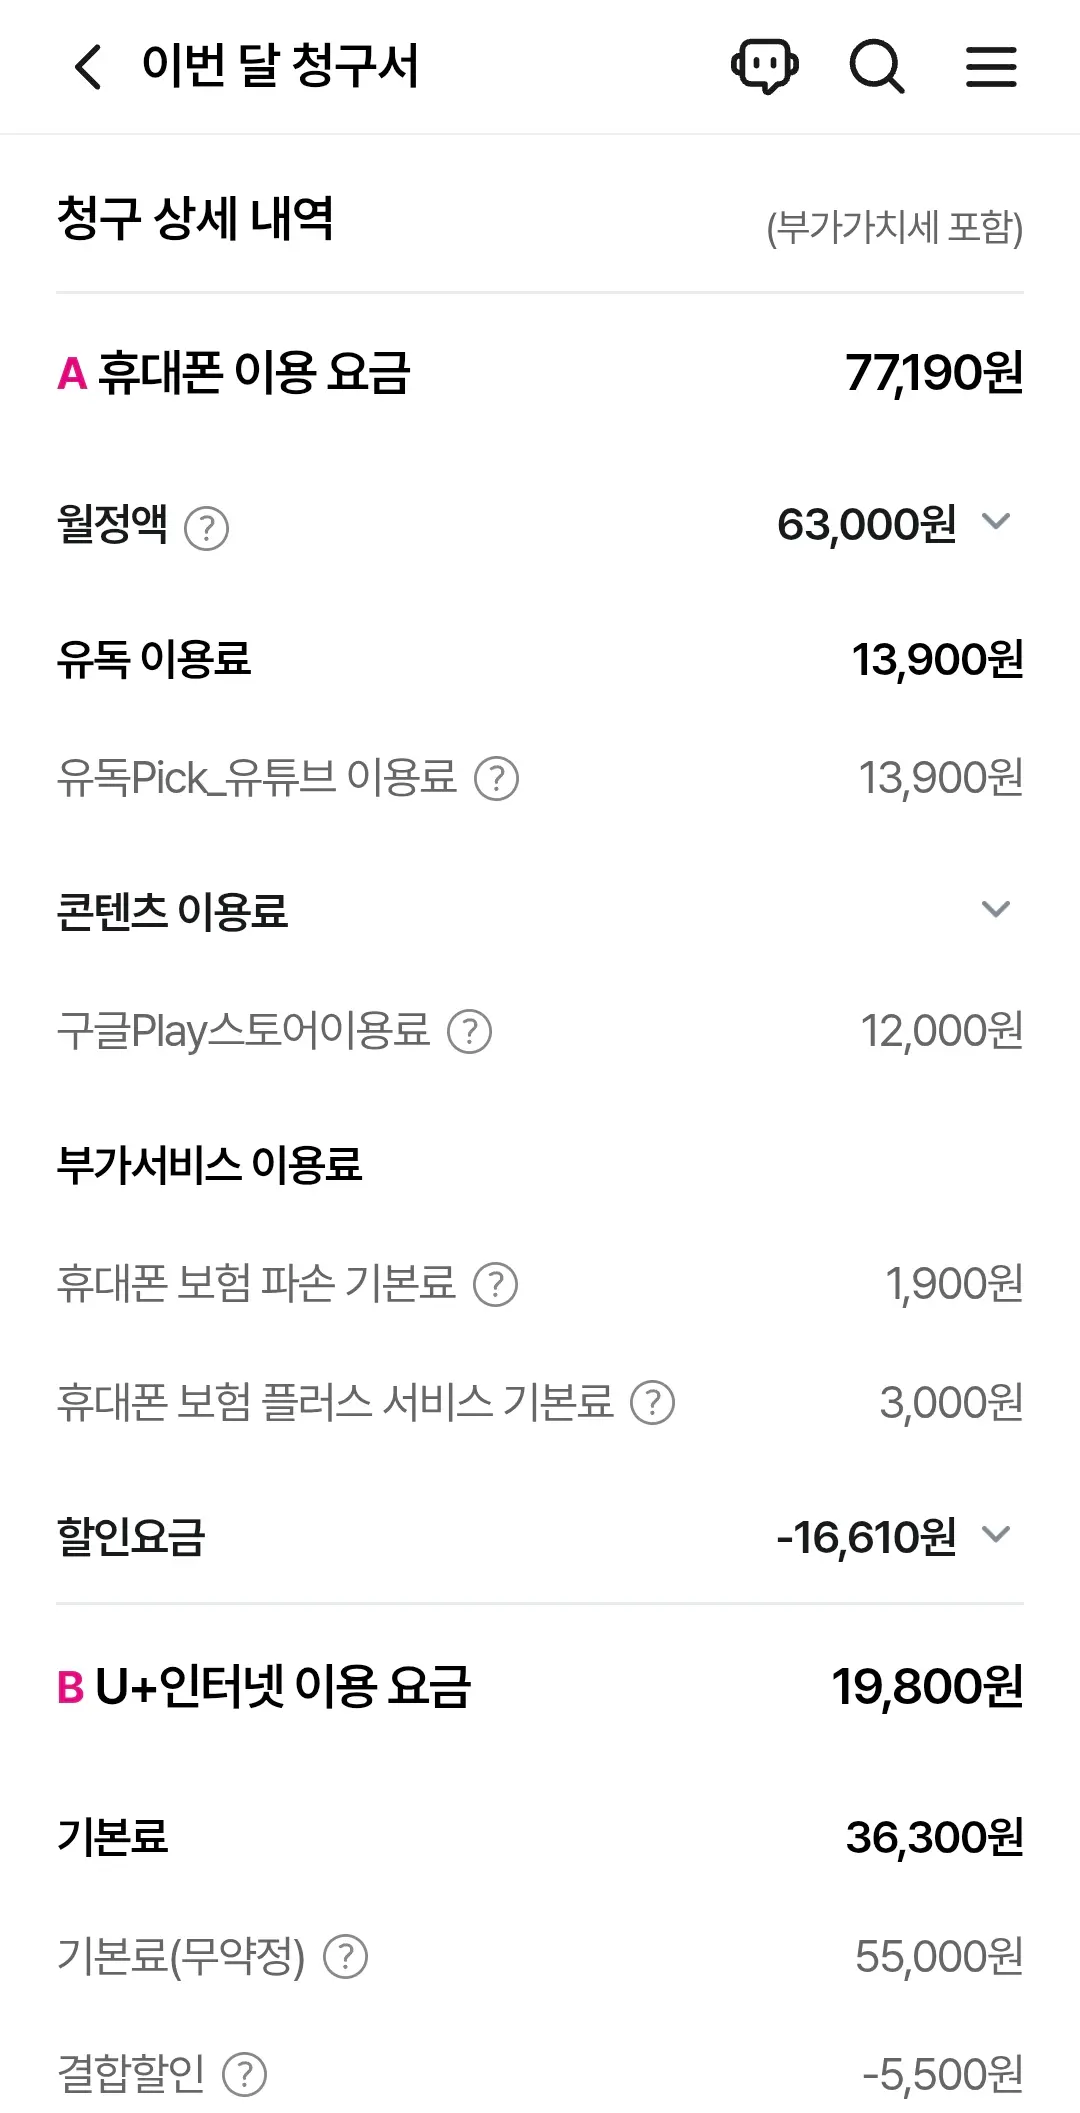Go back with the left arrow

(88, 67)
